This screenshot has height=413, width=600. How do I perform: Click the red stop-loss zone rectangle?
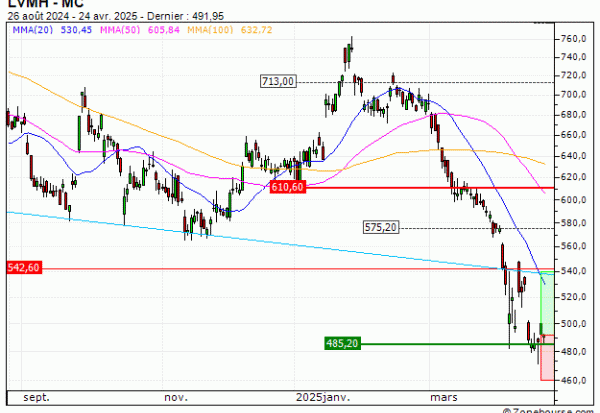(x=547, y=357)
